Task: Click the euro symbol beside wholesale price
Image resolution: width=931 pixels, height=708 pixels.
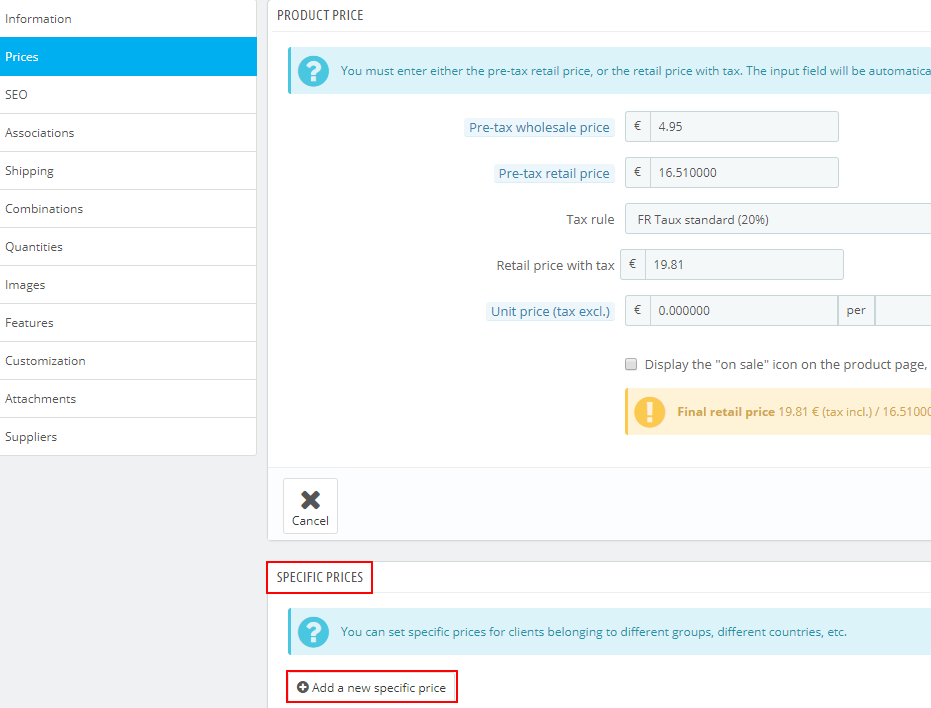Action: (x=638, y=127)
